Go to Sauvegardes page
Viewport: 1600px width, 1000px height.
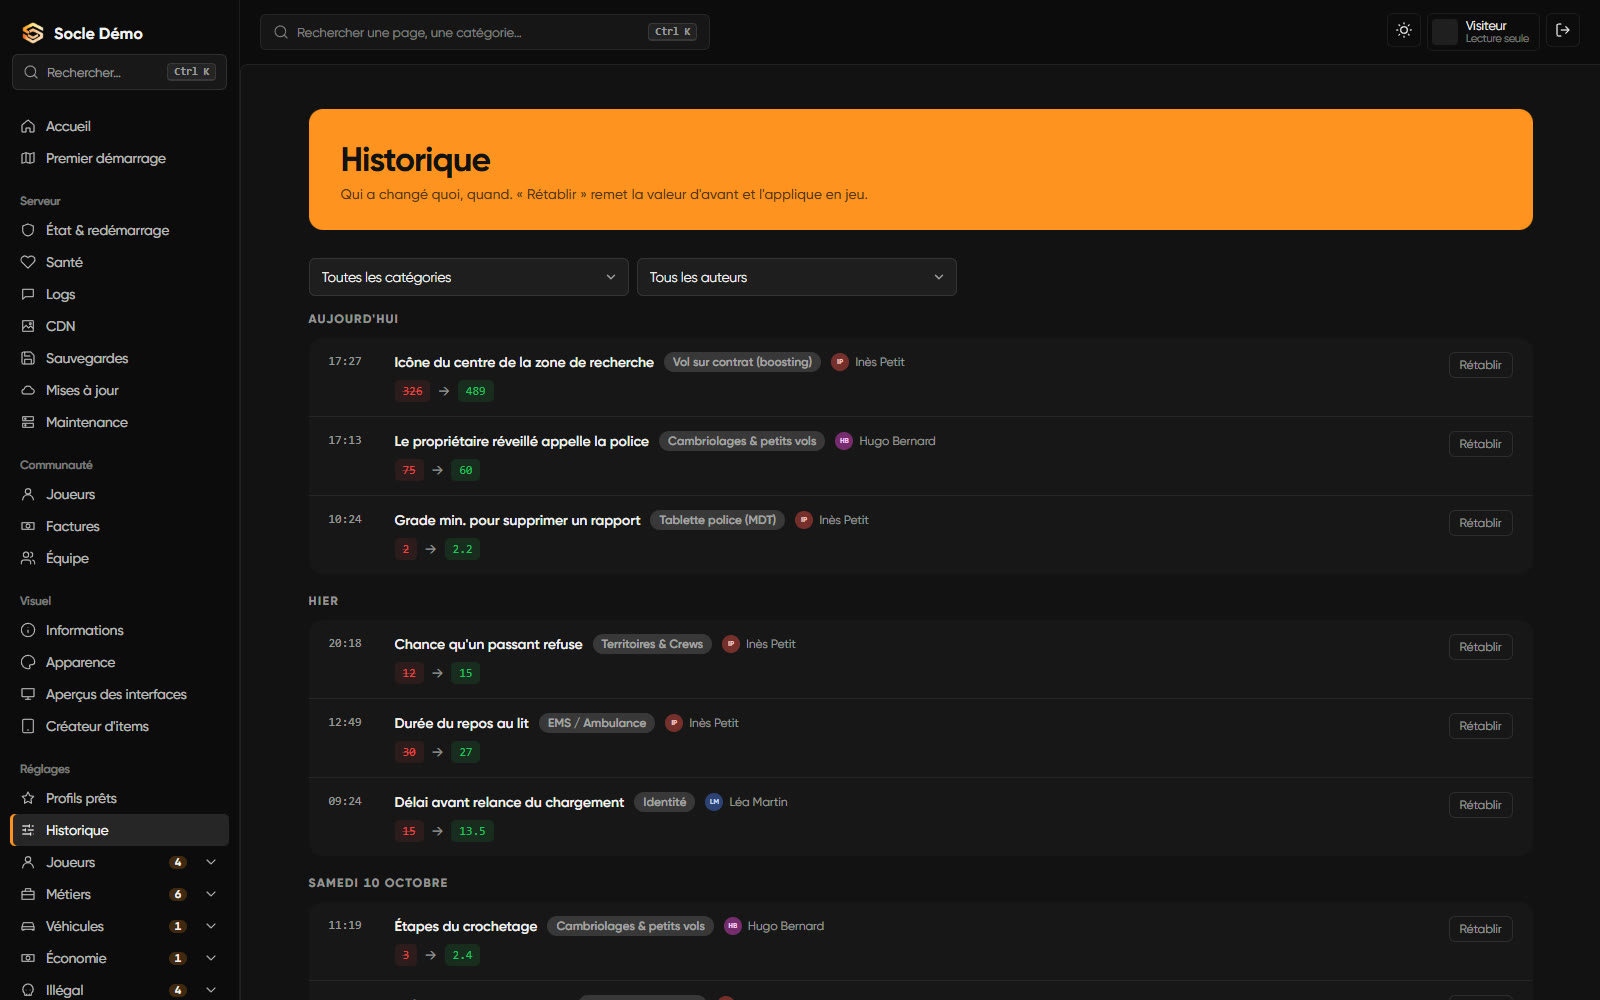coord(119,358)
